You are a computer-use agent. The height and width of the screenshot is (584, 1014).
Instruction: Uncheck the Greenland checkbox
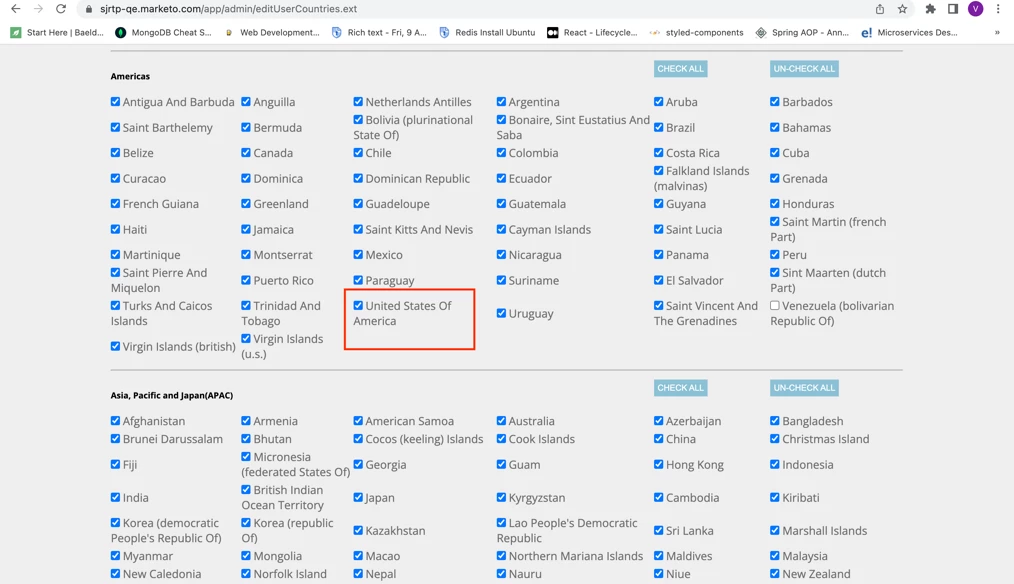[246, 203]
